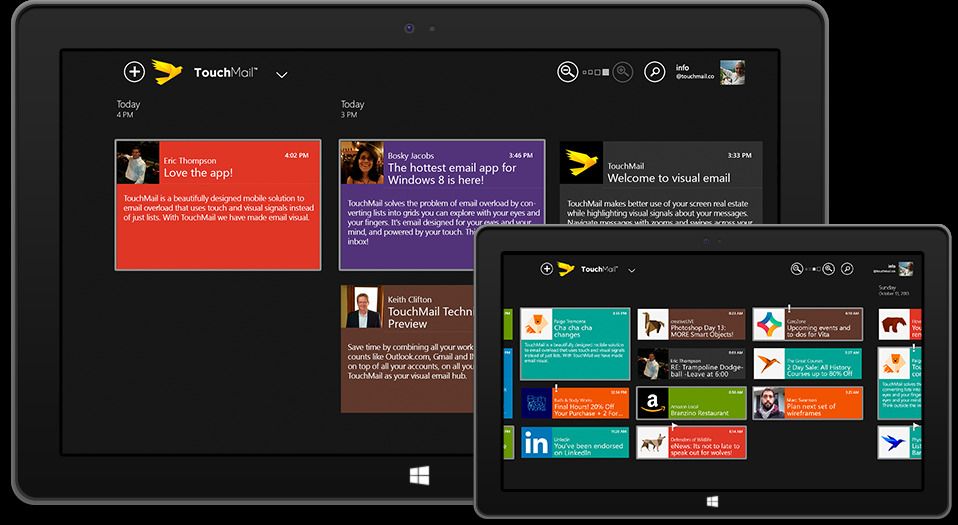Tap the zoom out magnifier on small tablet
Screen dimensions: 958x525
tap(796, 269)
